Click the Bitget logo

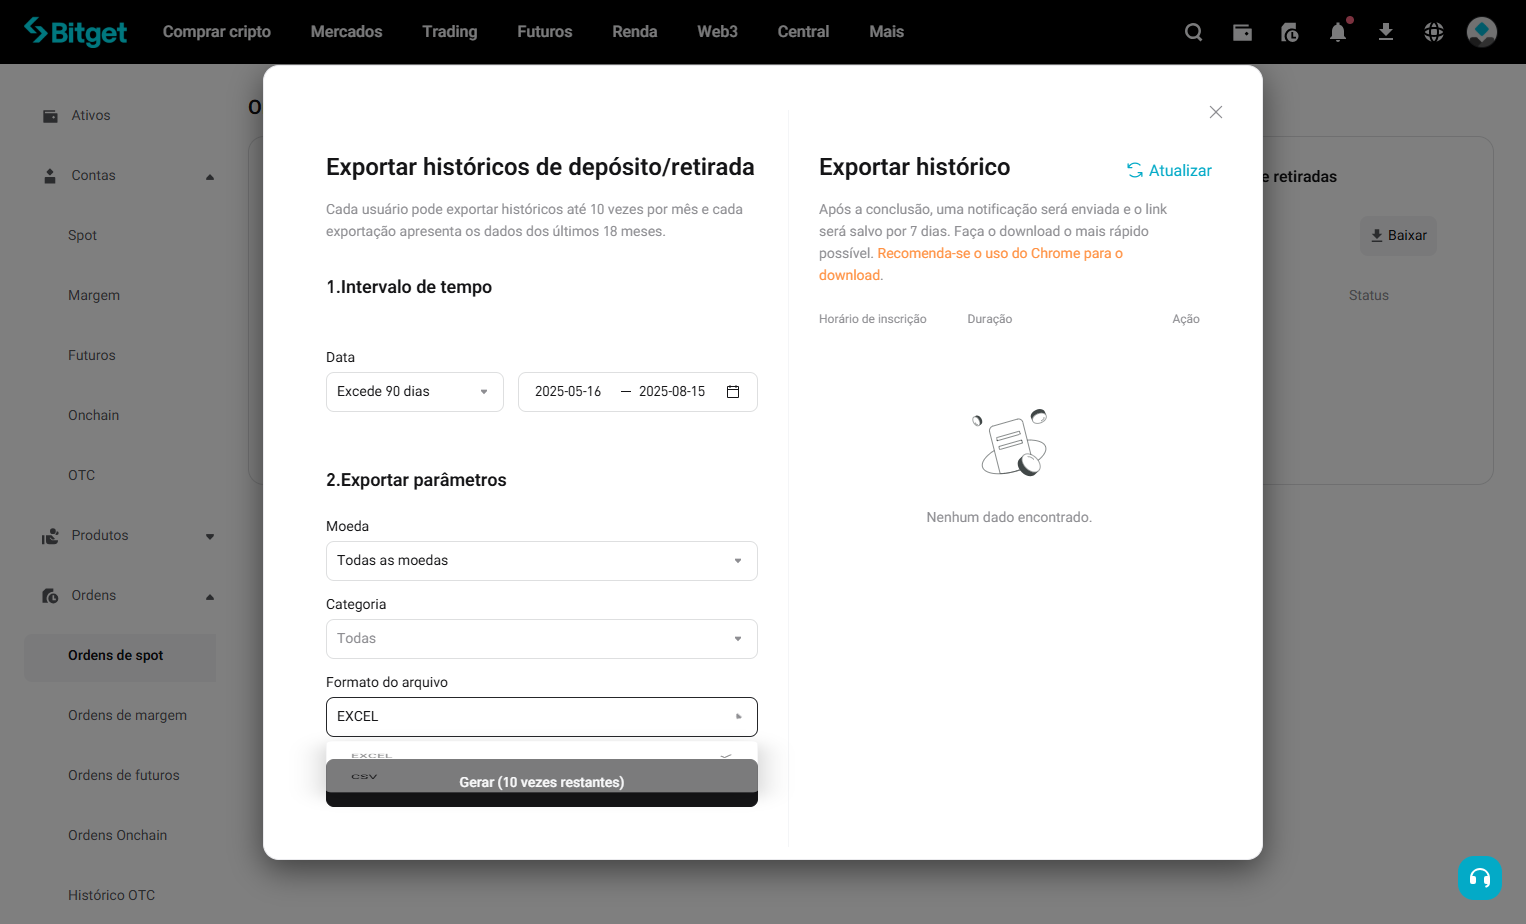pyautogui.click(x=76, y=32)
